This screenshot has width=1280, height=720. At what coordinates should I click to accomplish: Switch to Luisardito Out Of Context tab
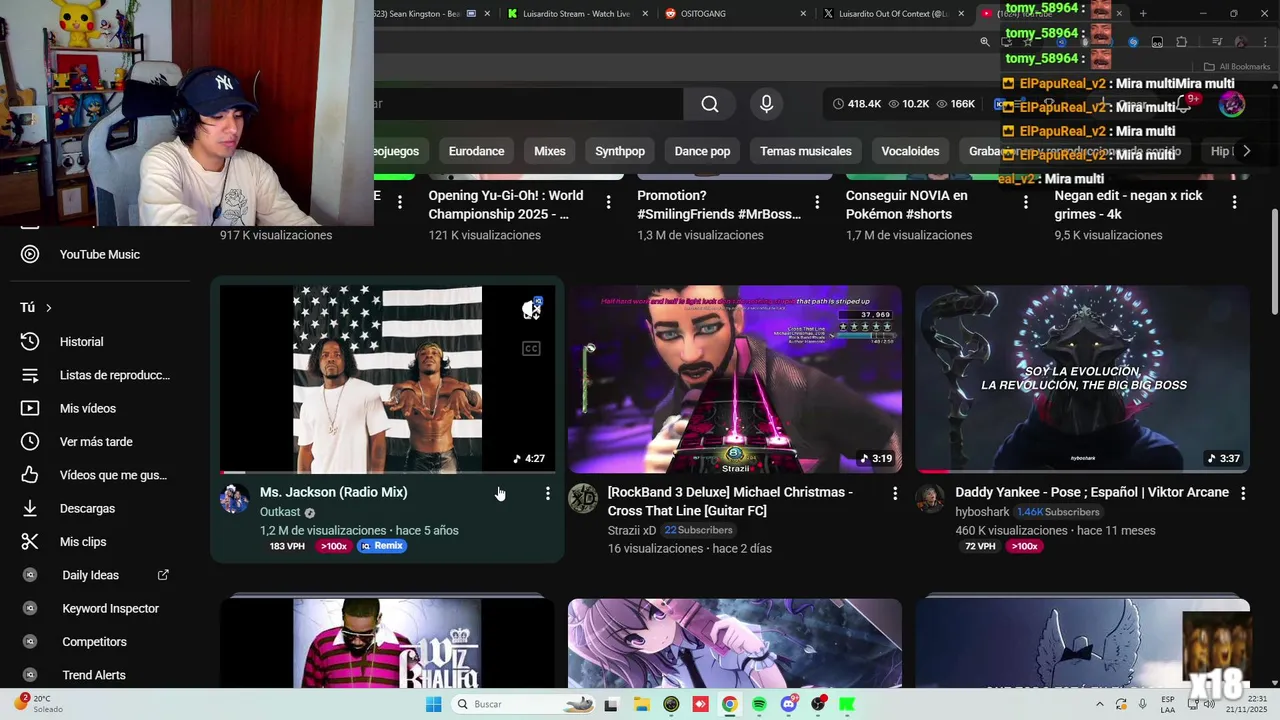coord(890,14)
